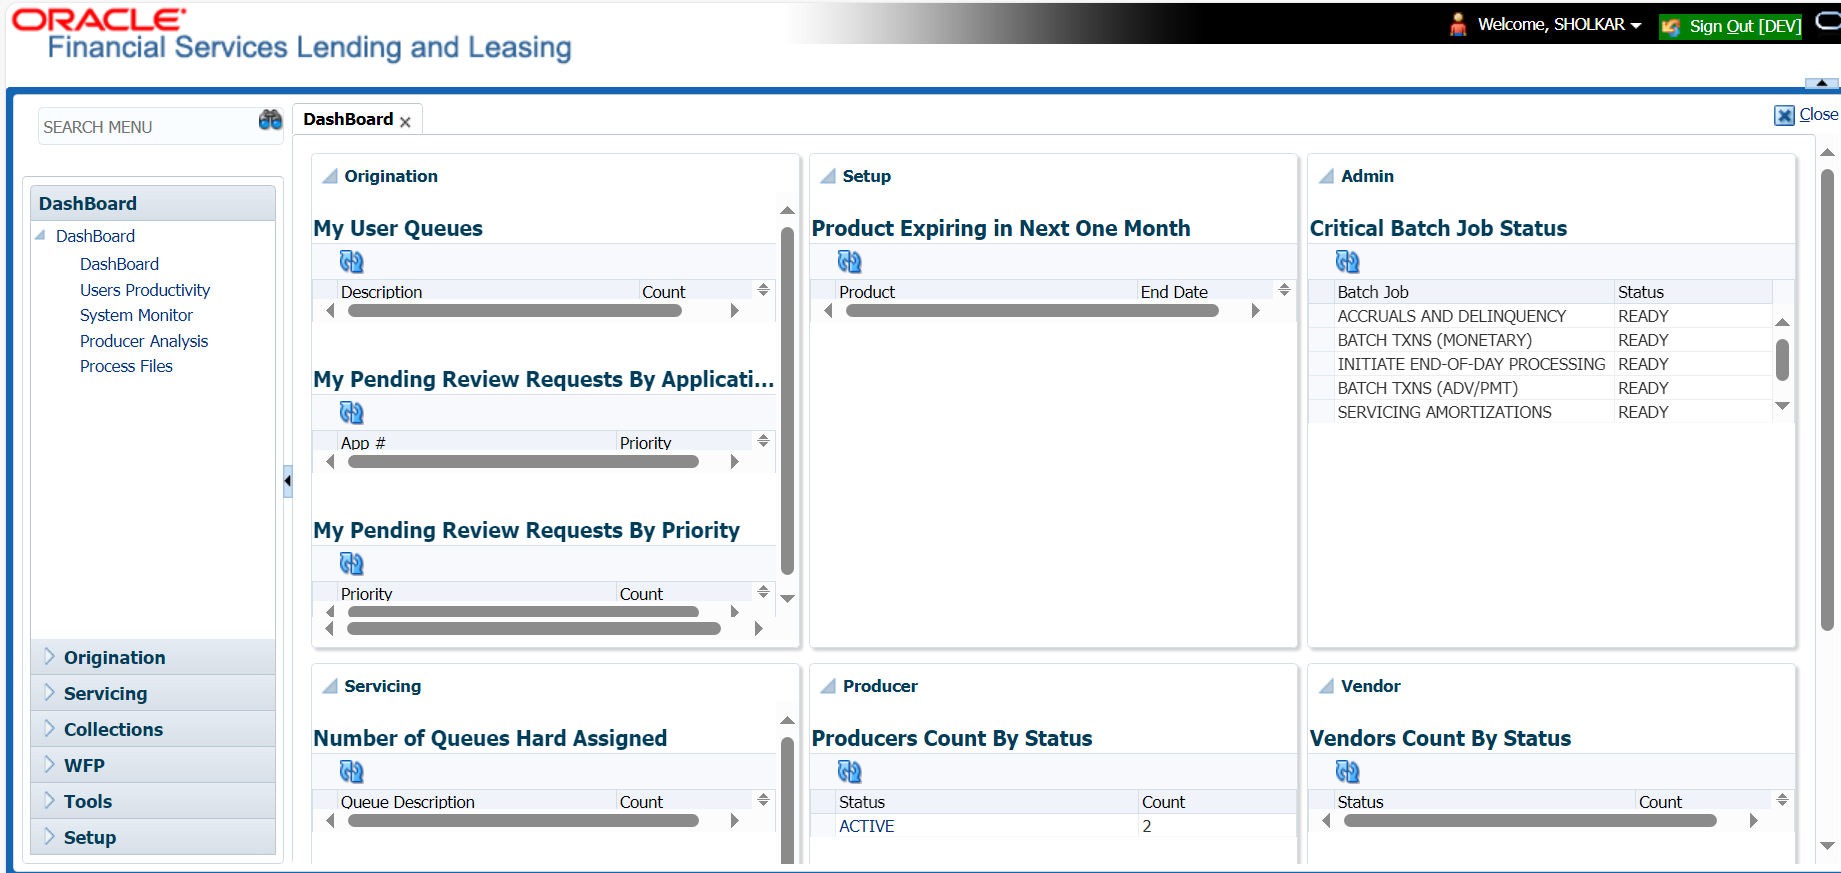The image size is (1841, 873).
Task: Click the sort arrows on Product table
Action: tap(1284, 290)
